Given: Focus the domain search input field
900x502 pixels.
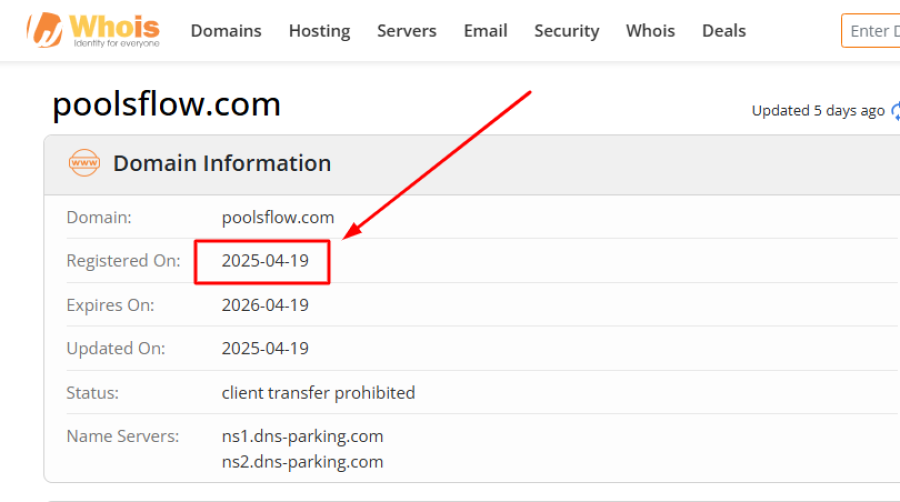Looking at the screenshot, I should 872,31.
